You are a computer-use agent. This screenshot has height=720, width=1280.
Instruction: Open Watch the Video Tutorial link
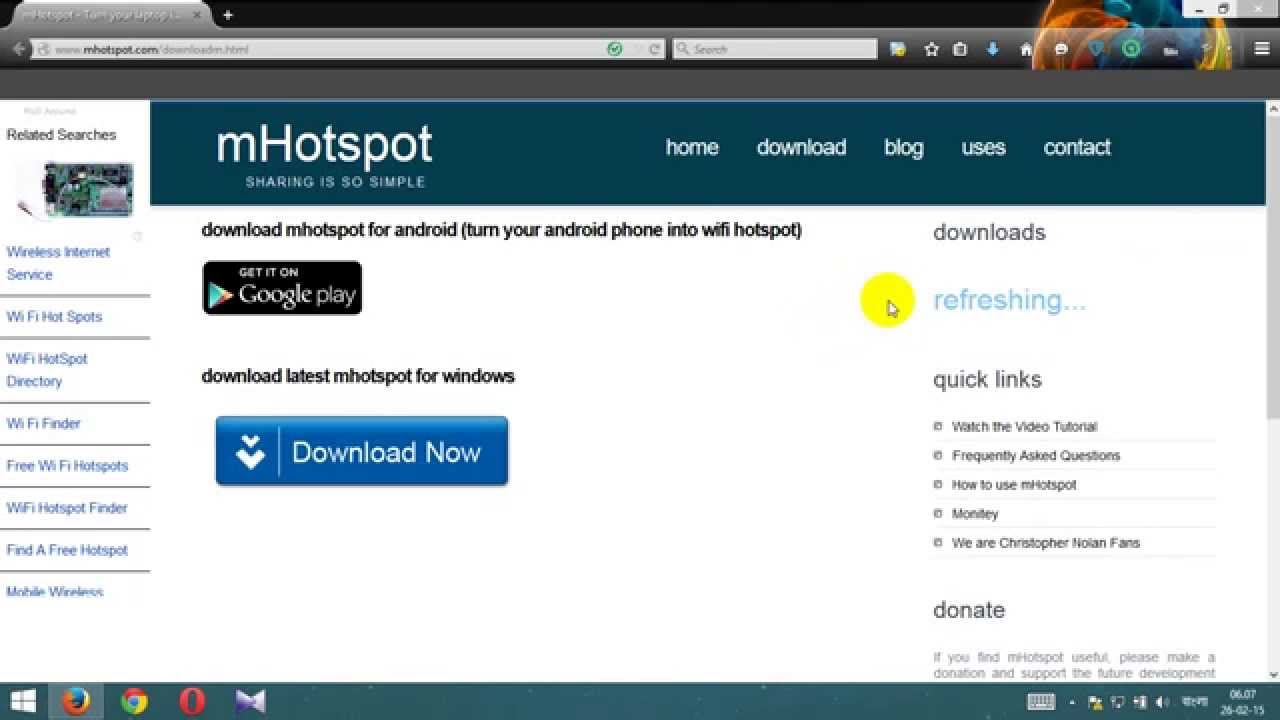(1024, 426)
